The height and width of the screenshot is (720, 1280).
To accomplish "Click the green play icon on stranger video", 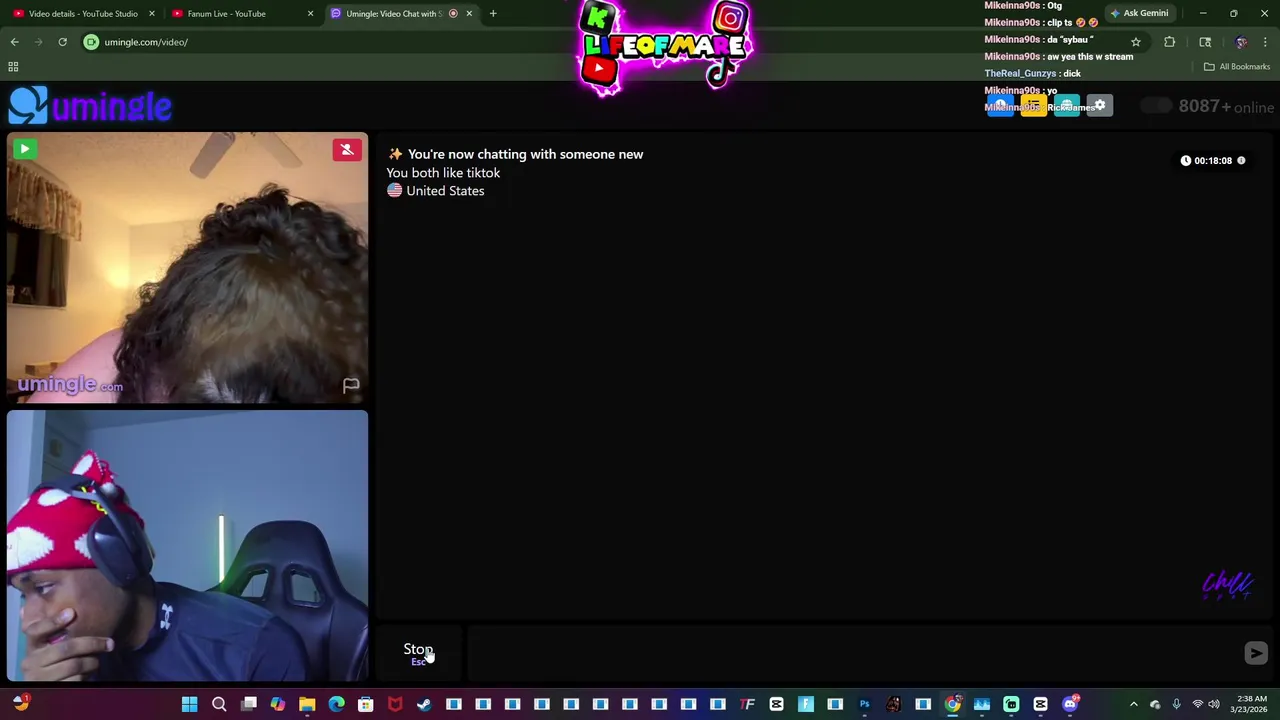I will [x=24, y=150].
